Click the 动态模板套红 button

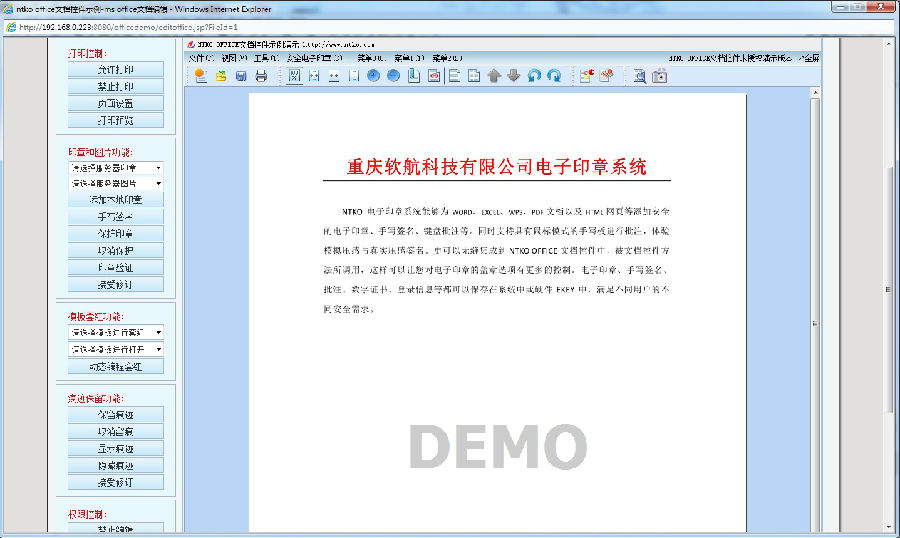[x=115, y=366]
